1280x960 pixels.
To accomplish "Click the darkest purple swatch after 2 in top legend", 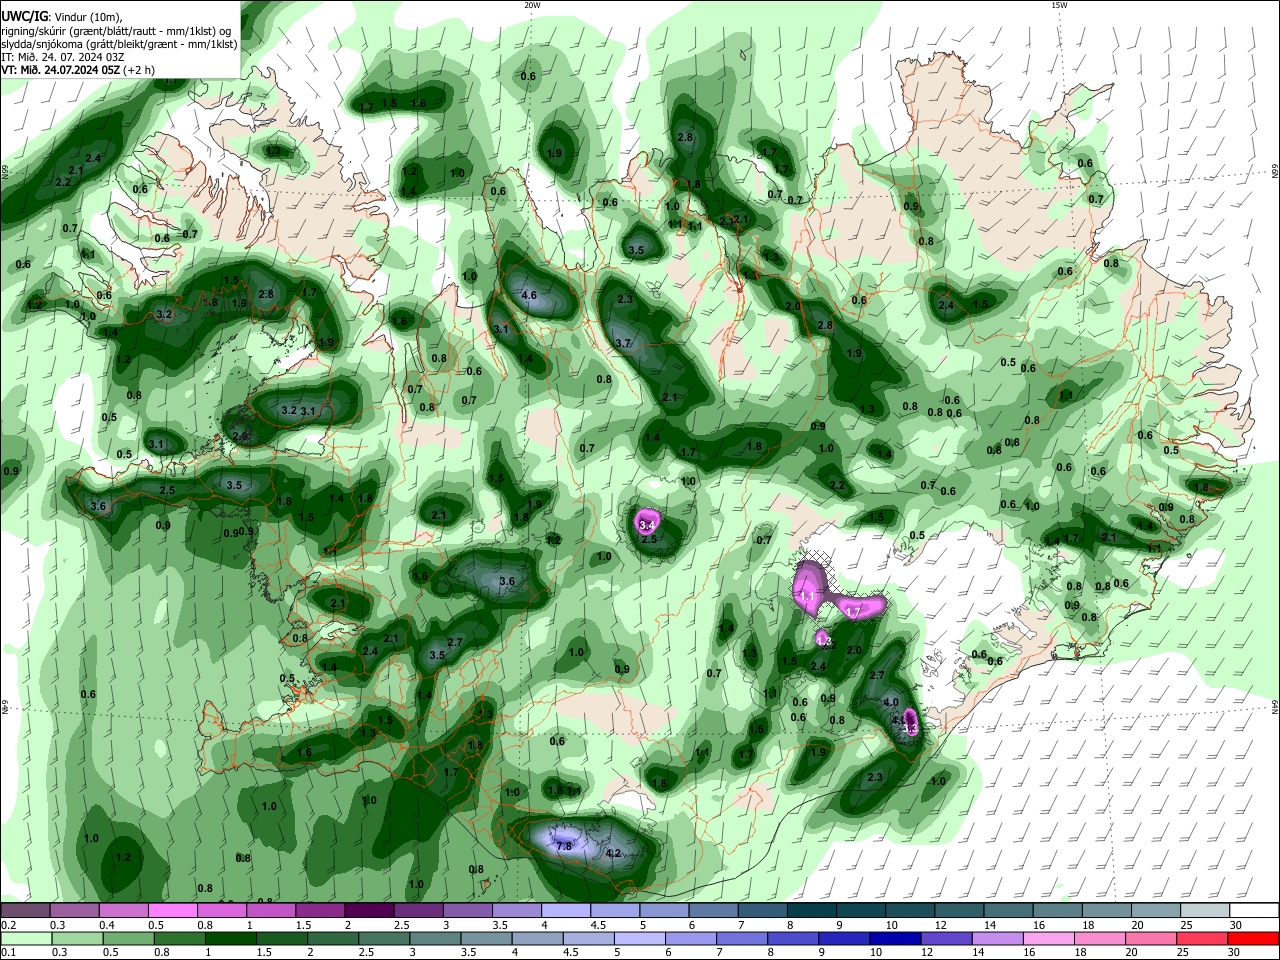I will [x=368, y=910].
